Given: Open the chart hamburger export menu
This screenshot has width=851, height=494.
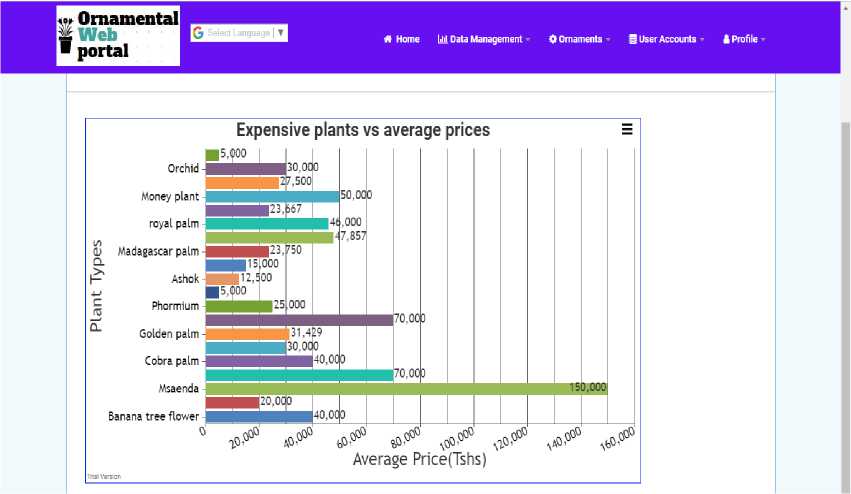Looking at the screenshot, I should 627,129.
